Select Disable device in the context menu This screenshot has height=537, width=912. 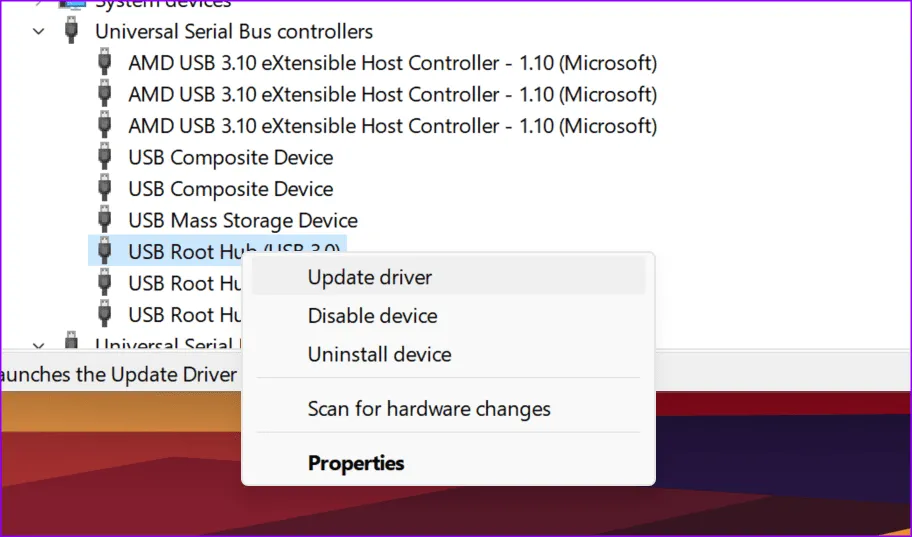click(x=372, y=316)
